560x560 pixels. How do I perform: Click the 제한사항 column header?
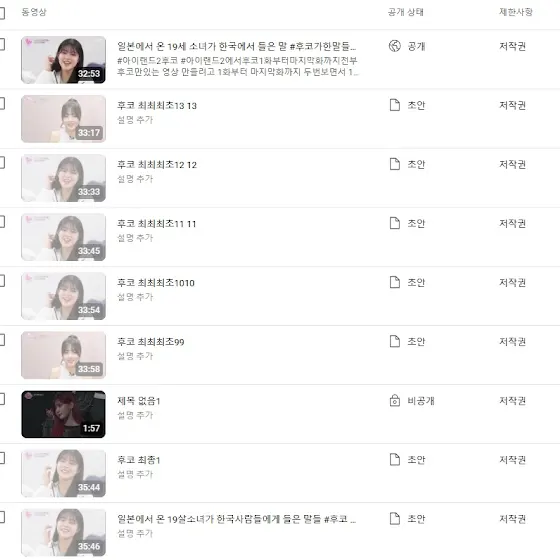(516, 12)
